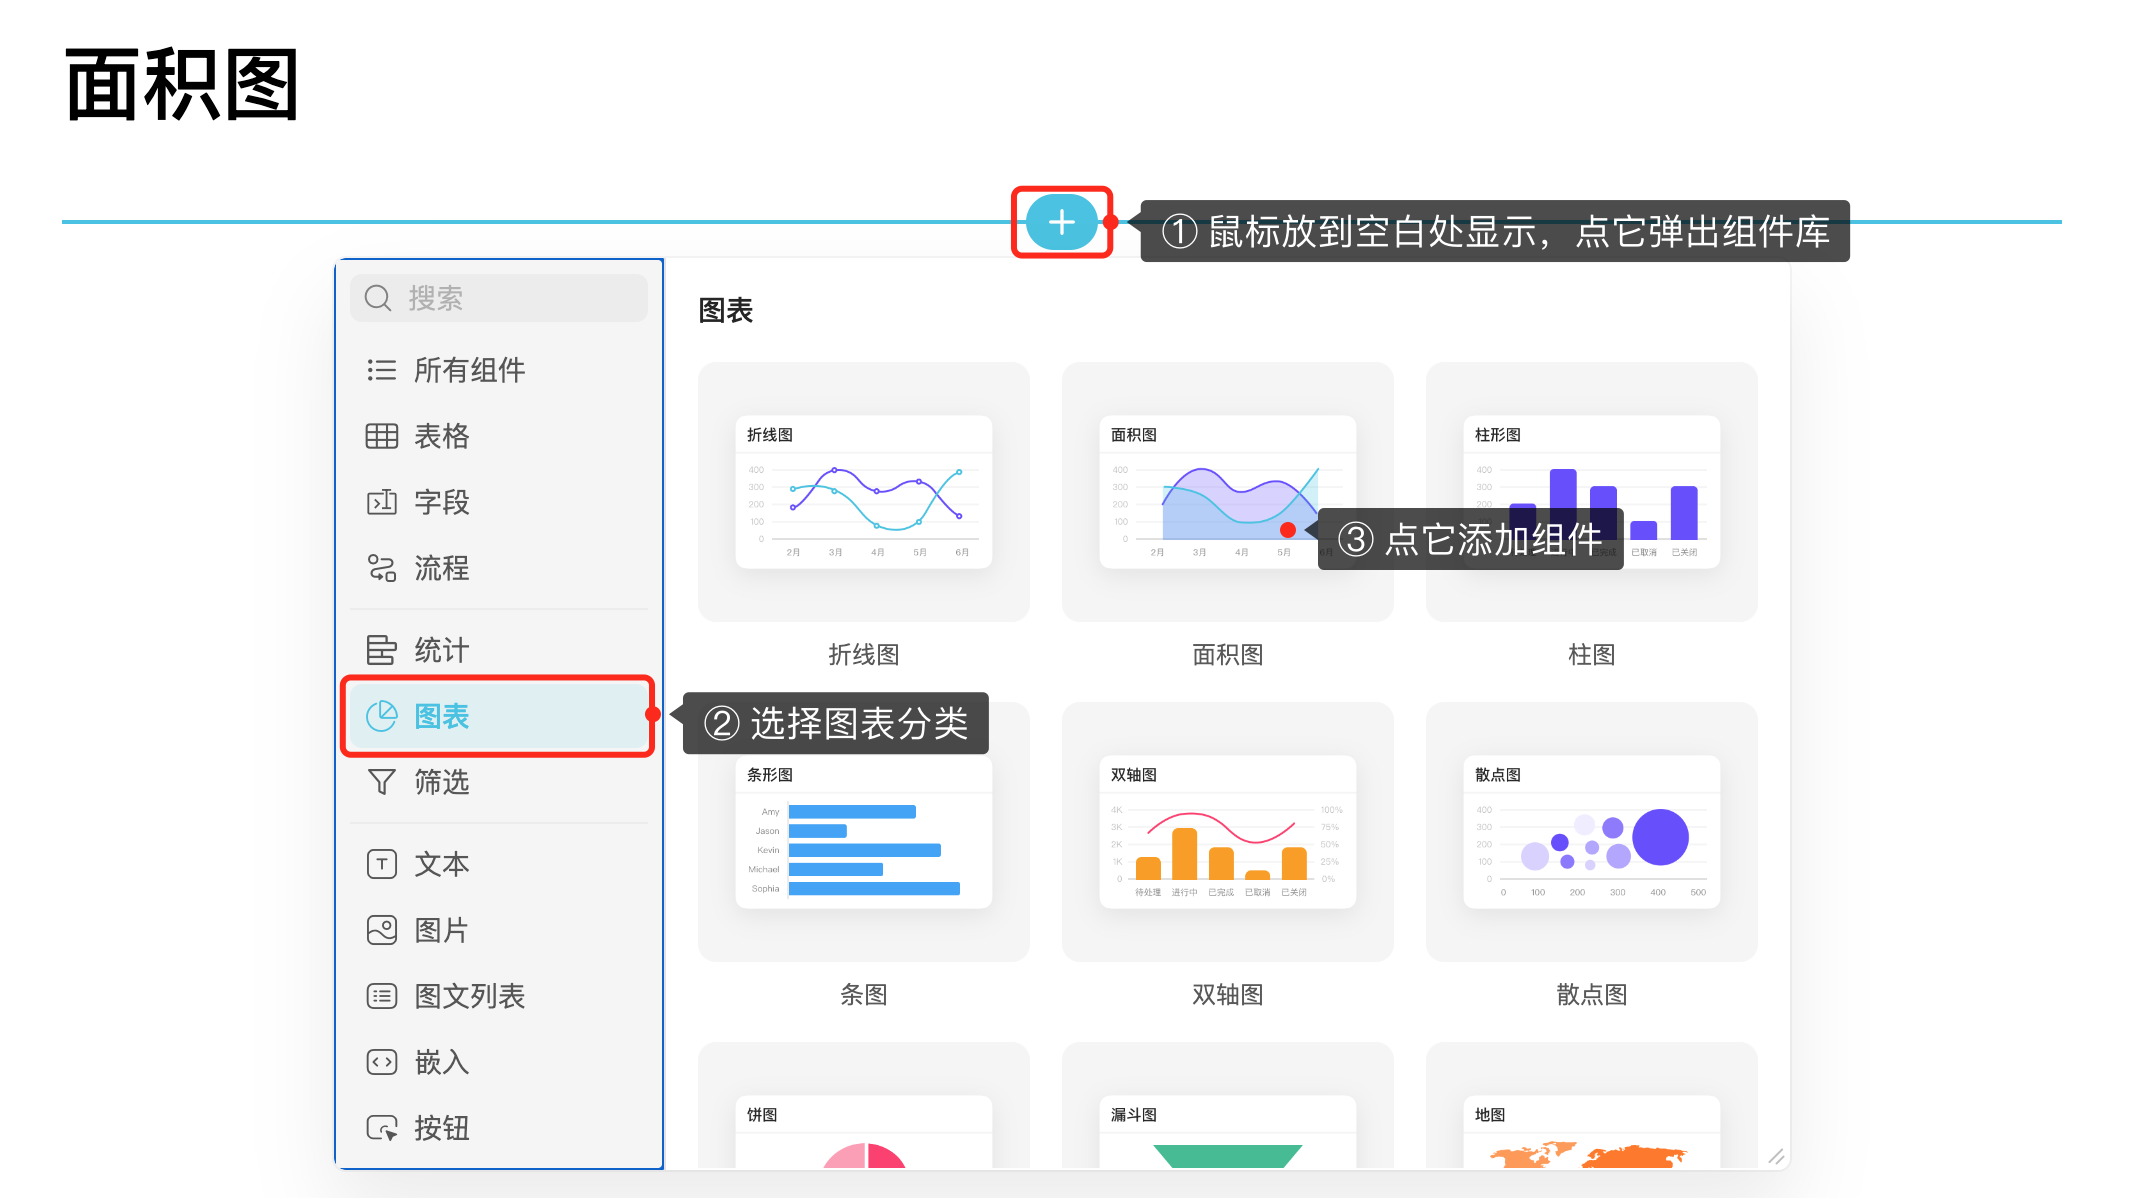Click the 折线图 caption below thumbnail
2130x1198 pixels.
tap(864, 655)
